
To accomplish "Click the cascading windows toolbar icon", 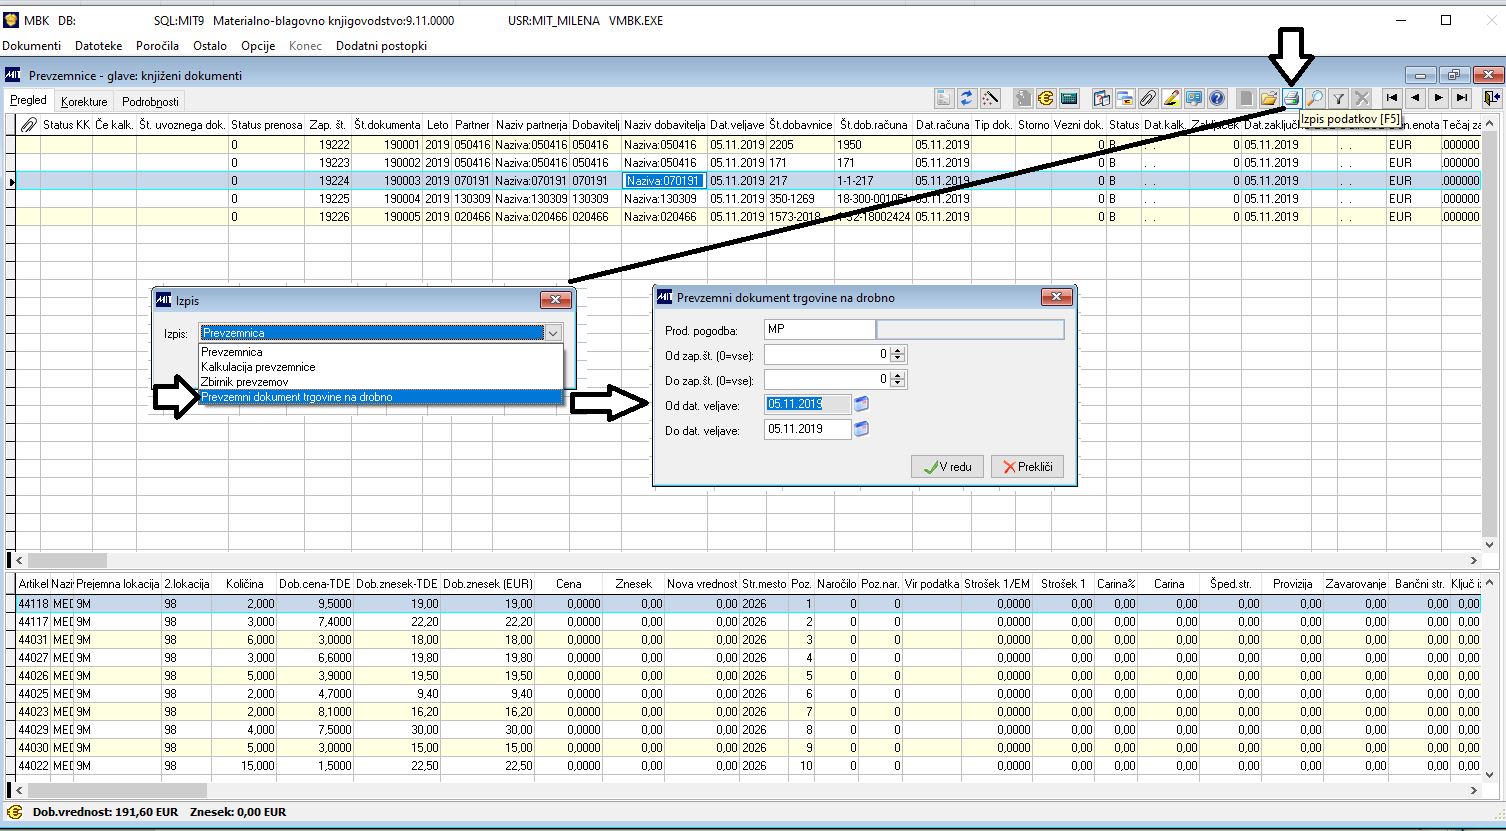I will pyautogui.click(x=1124, y=98).
